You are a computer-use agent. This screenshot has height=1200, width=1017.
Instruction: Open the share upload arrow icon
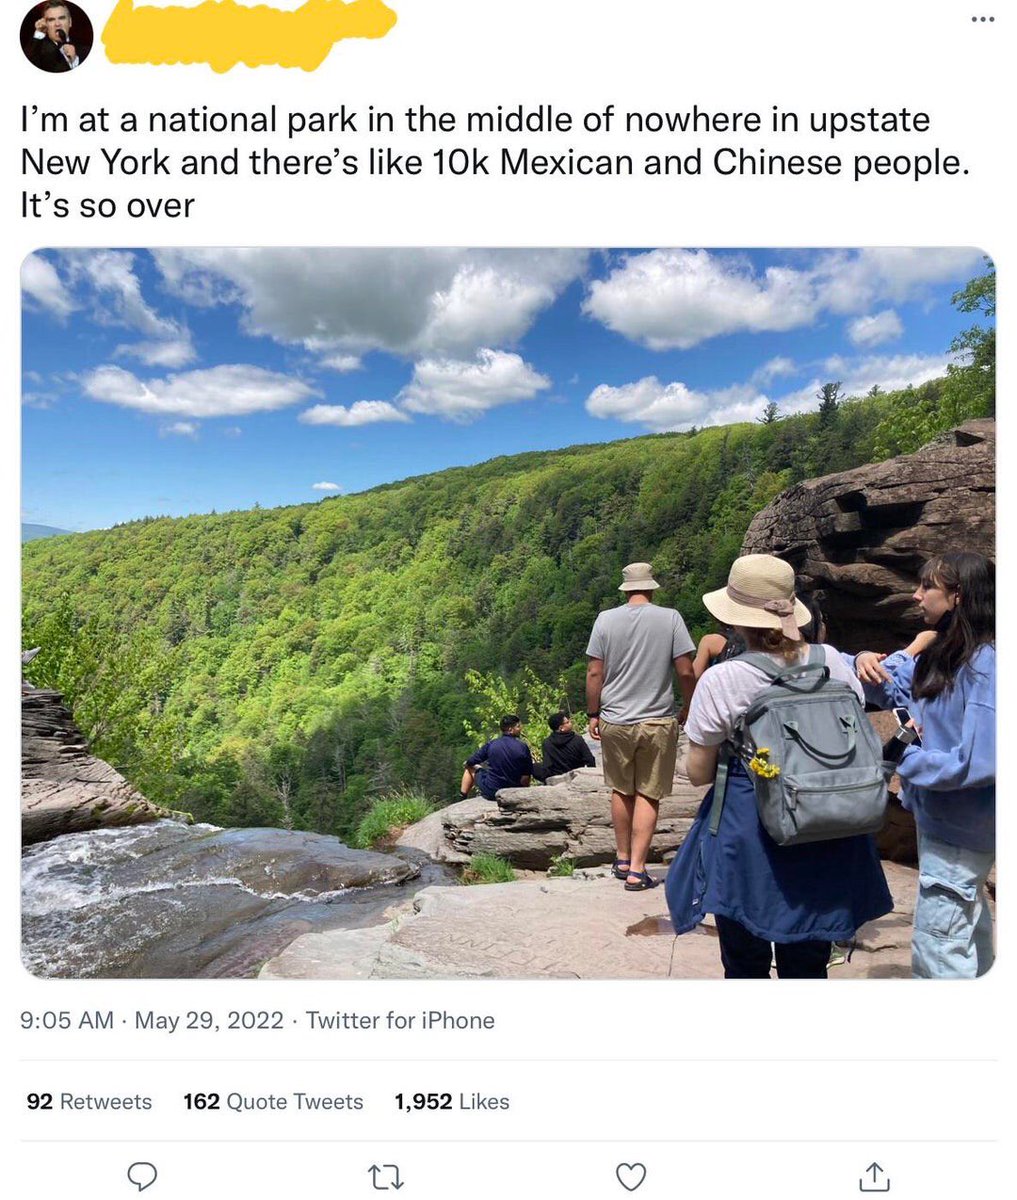tap(874, 1176)
